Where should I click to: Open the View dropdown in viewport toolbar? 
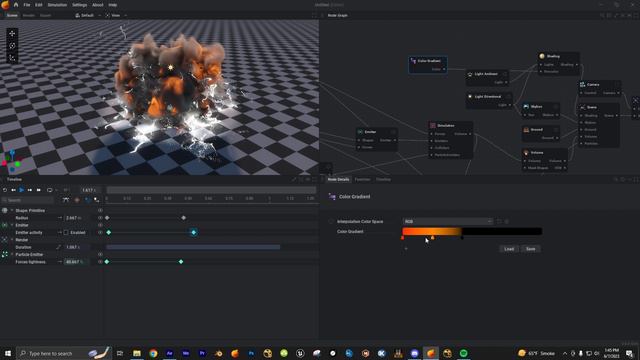coord(116,16)
